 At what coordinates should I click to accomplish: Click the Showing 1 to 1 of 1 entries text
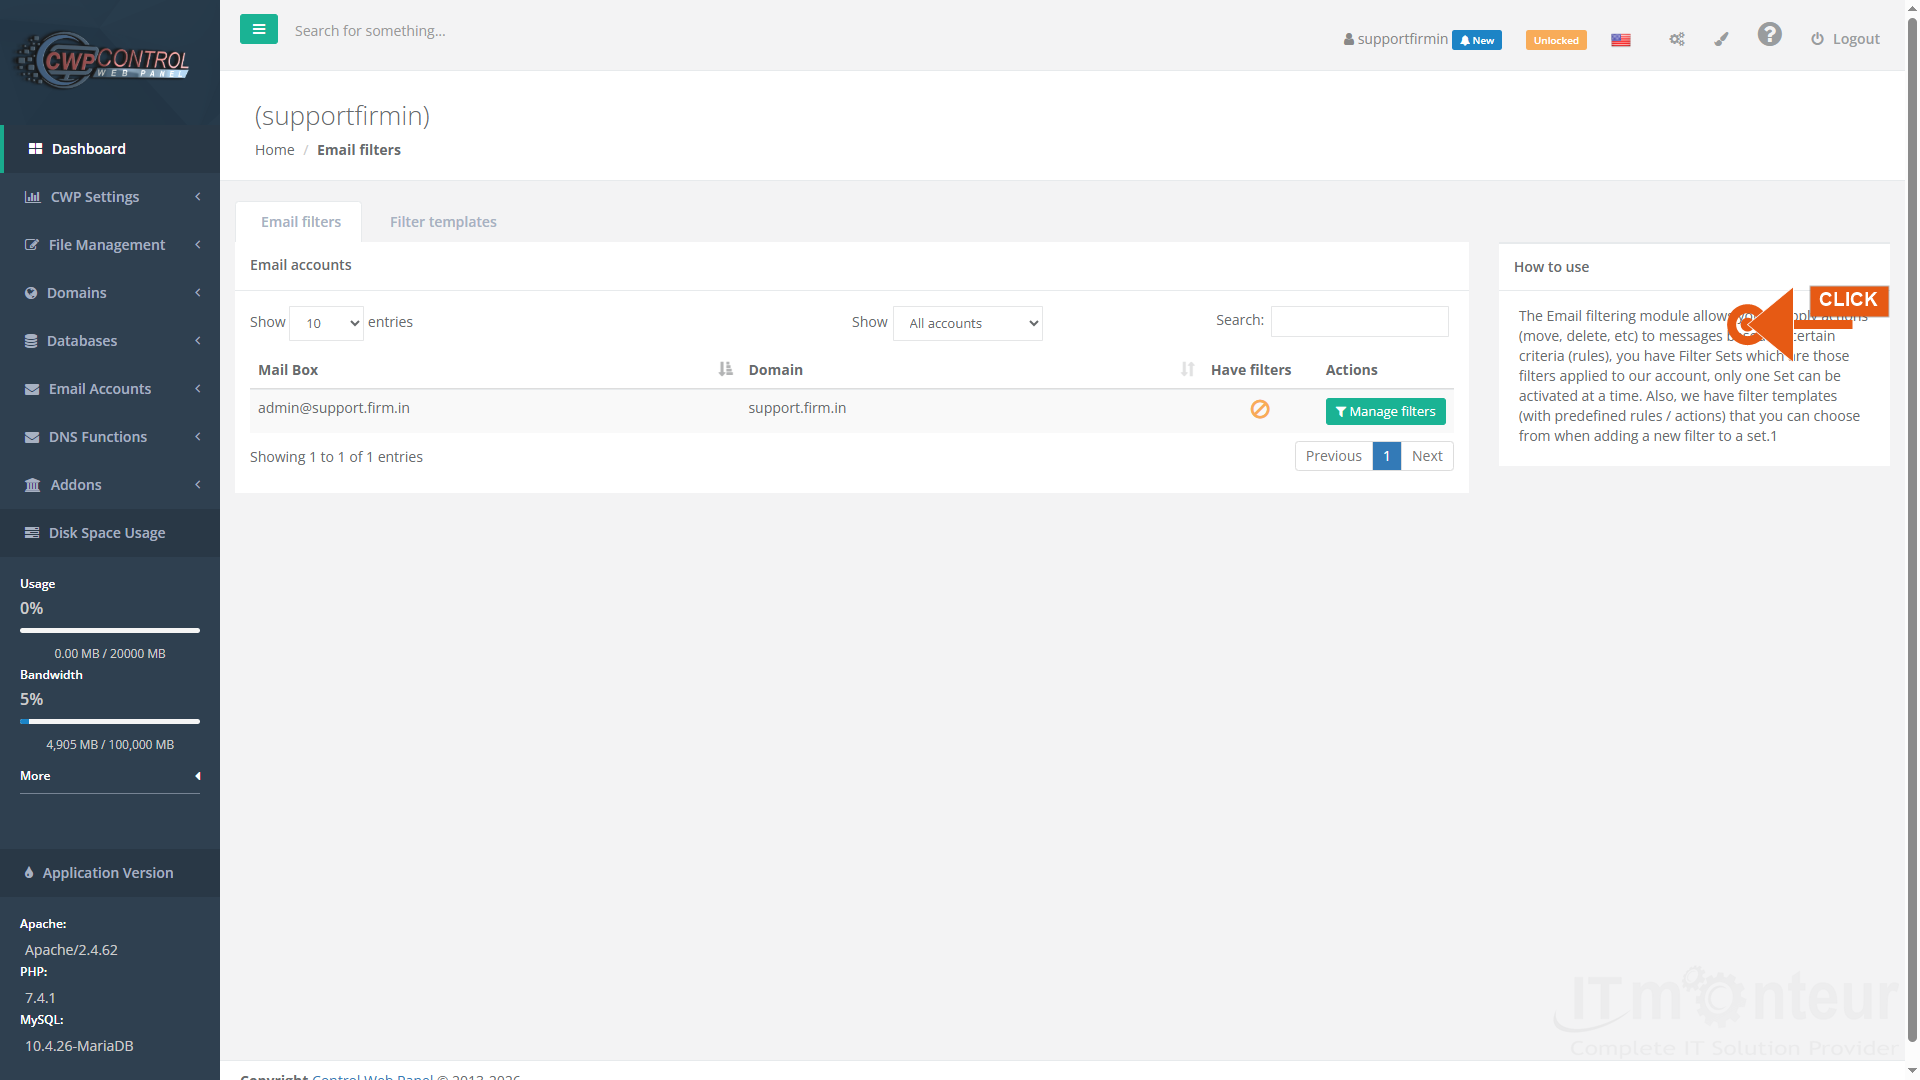coord(336,457)
